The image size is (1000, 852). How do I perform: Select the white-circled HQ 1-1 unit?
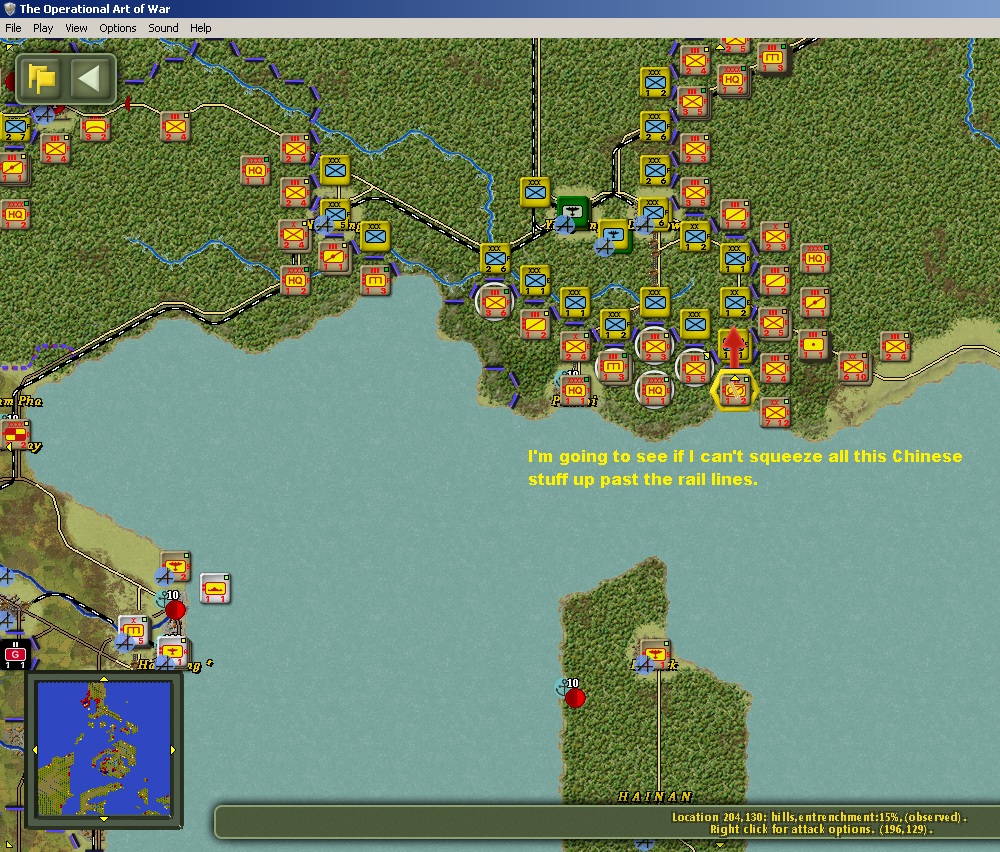655,389
